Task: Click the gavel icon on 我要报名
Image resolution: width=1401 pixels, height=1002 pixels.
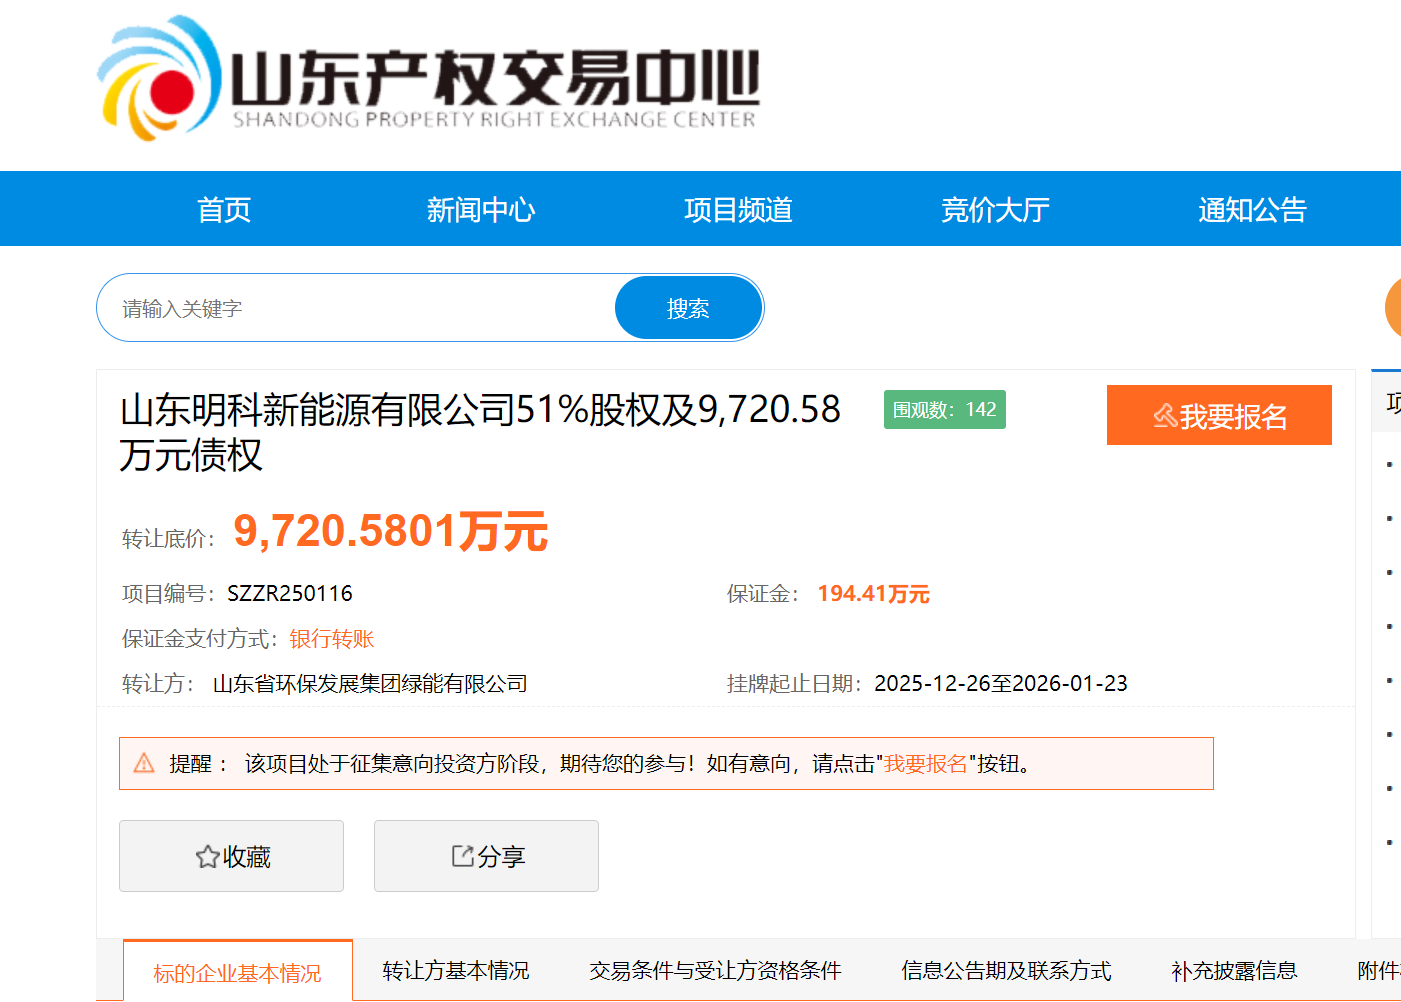Action: point(1164,416)
